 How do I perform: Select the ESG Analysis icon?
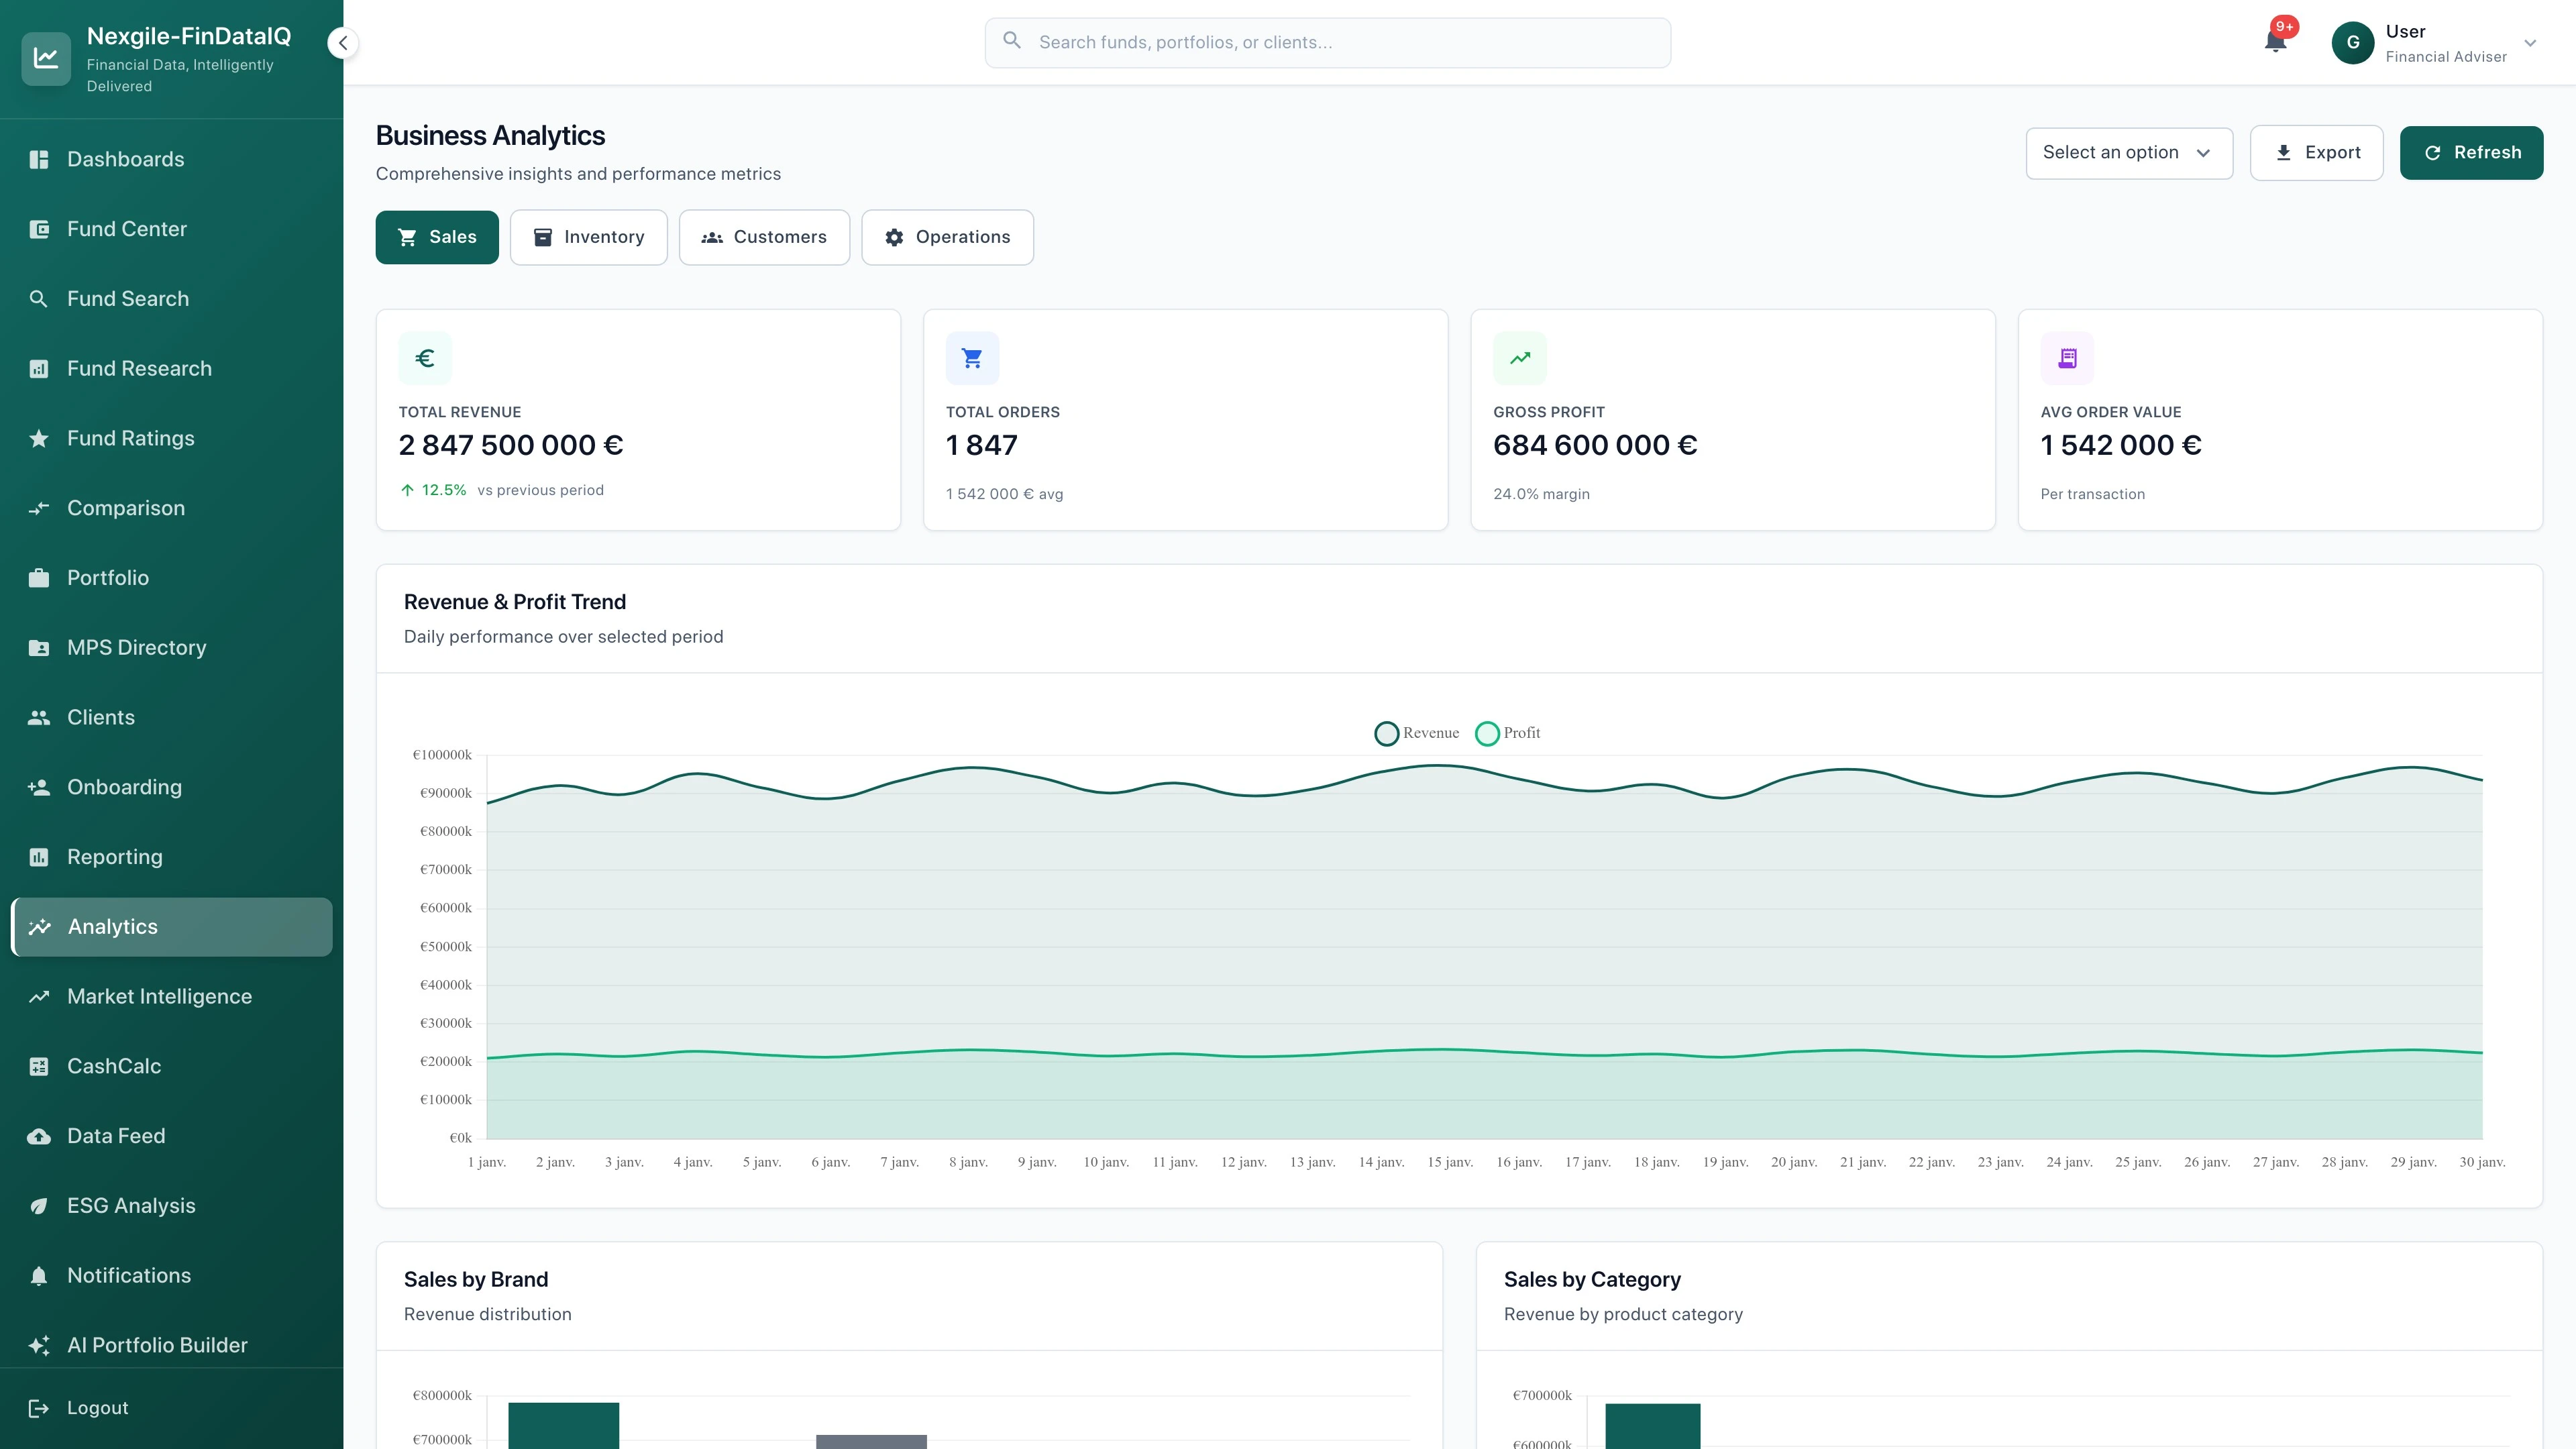[39, 1206]
